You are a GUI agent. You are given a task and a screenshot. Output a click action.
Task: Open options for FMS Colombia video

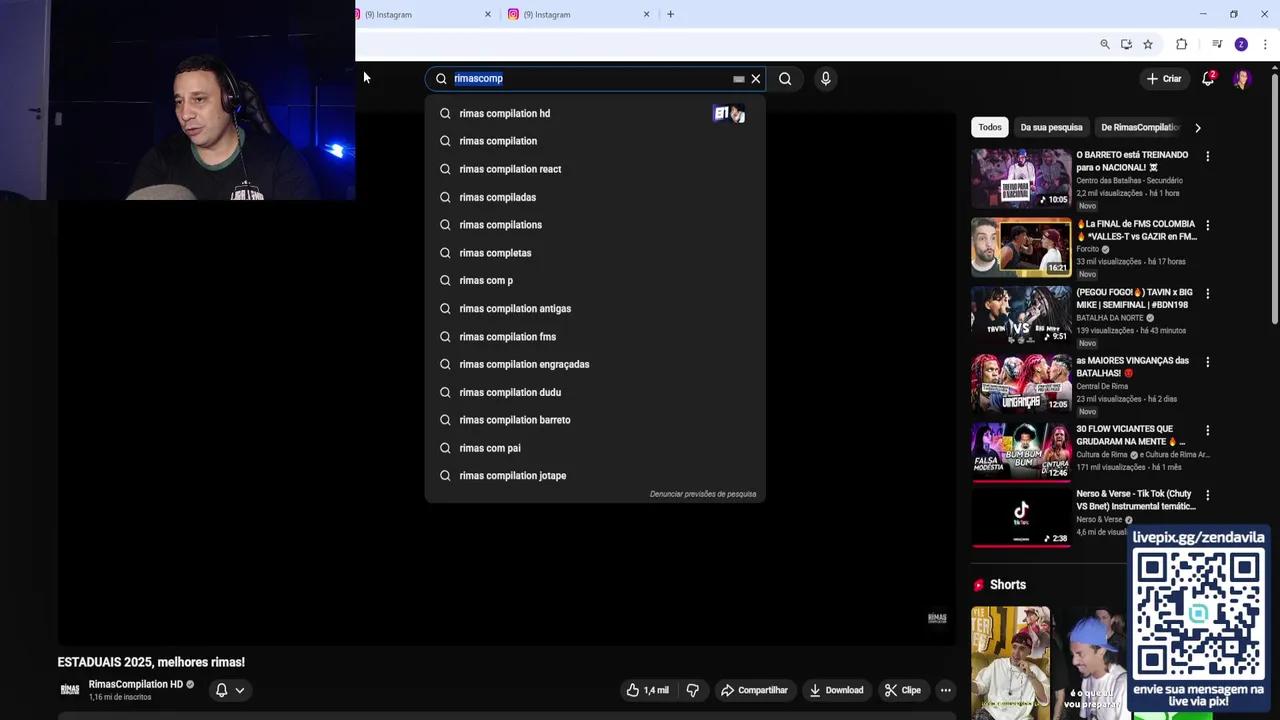(x=1207, y=225)
